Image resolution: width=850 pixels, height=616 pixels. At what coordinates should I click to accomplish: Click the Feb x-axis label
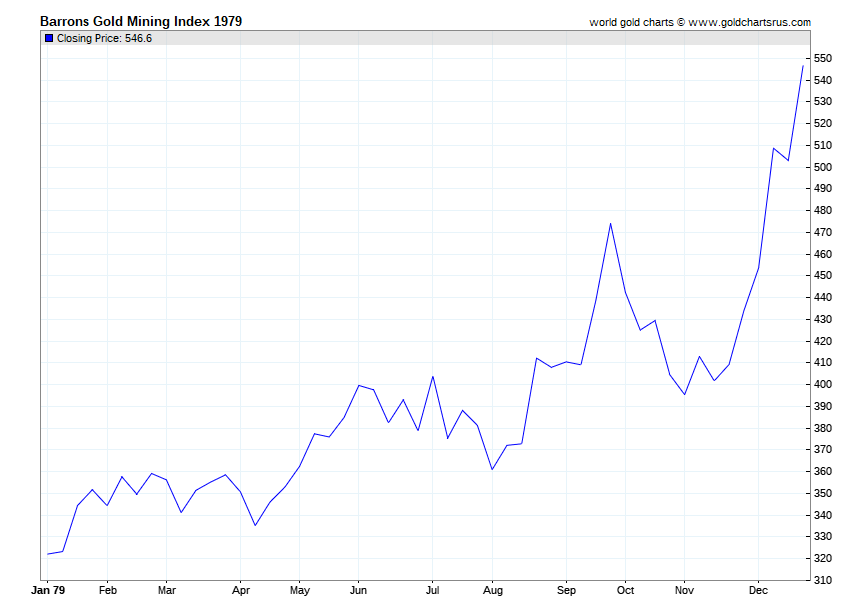pyautogui.click(x=107, y=590)
